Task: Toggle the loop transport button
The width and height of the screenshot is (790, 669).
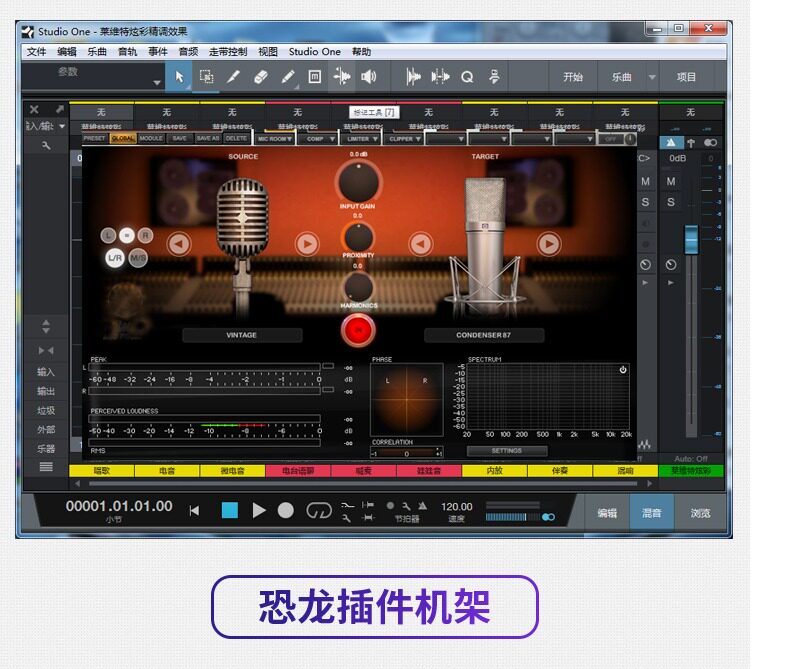Action: click(x=318, y=510)
